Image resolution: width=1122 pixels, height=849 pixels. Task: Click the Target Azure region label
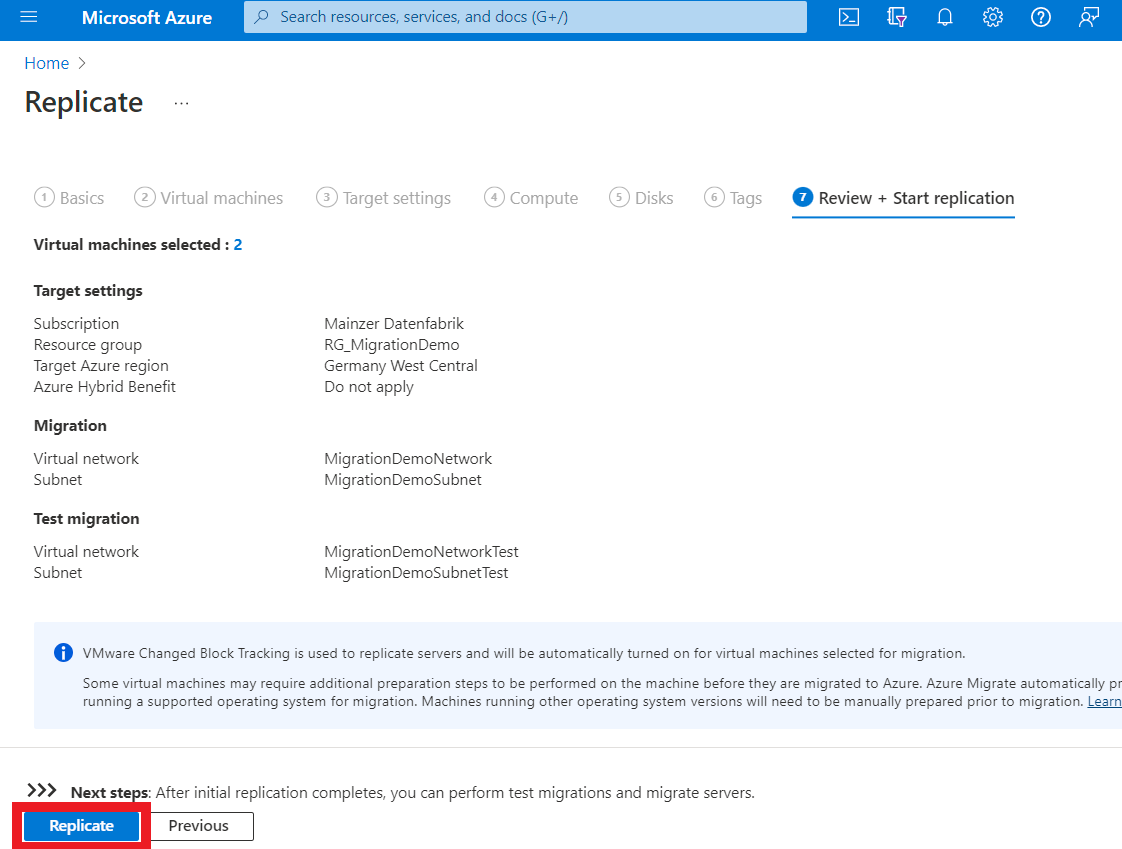[x=101, y=366]
